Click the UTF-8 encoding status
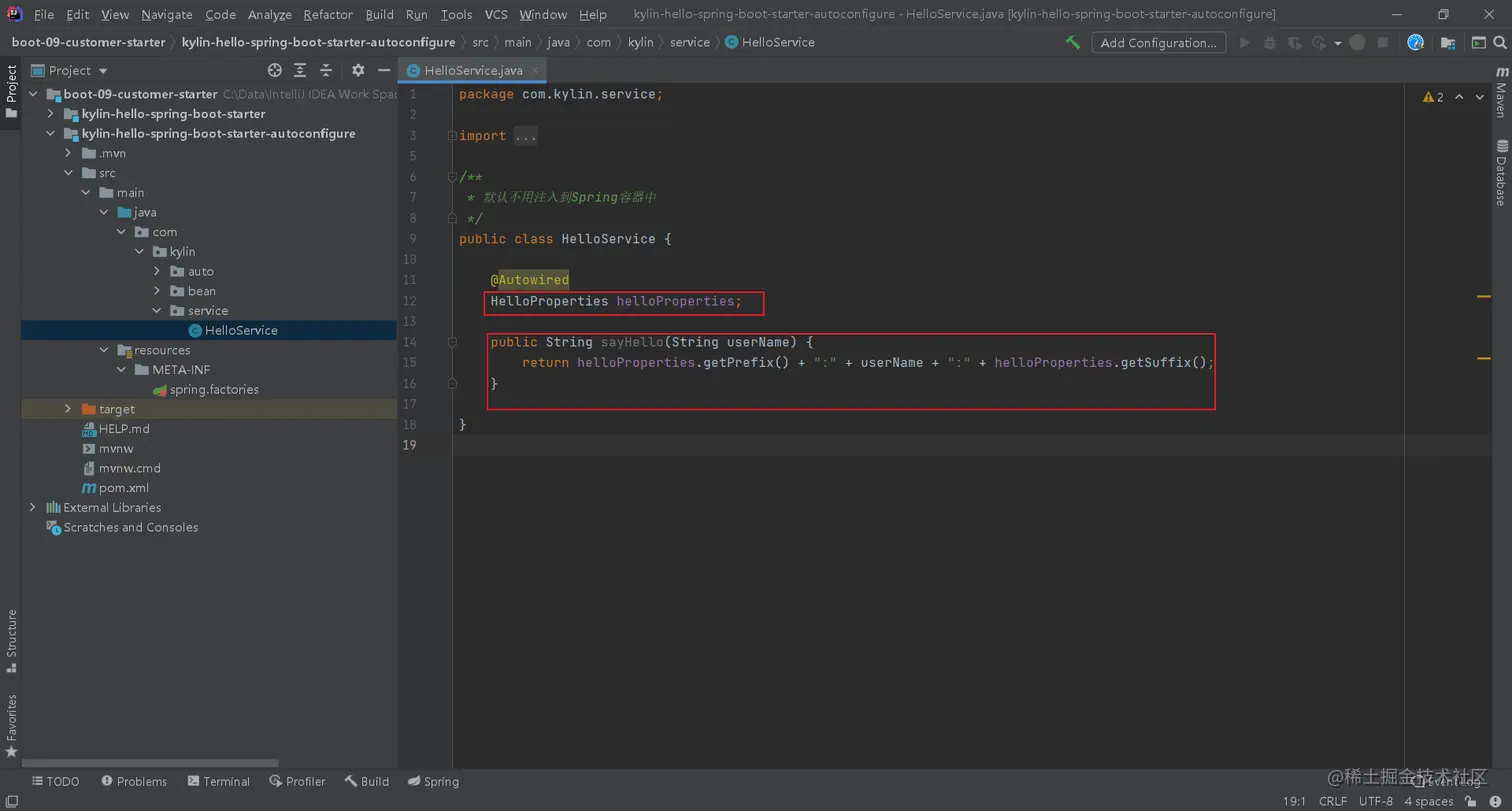1512x811 pixels. click(x=1376, y=801)
